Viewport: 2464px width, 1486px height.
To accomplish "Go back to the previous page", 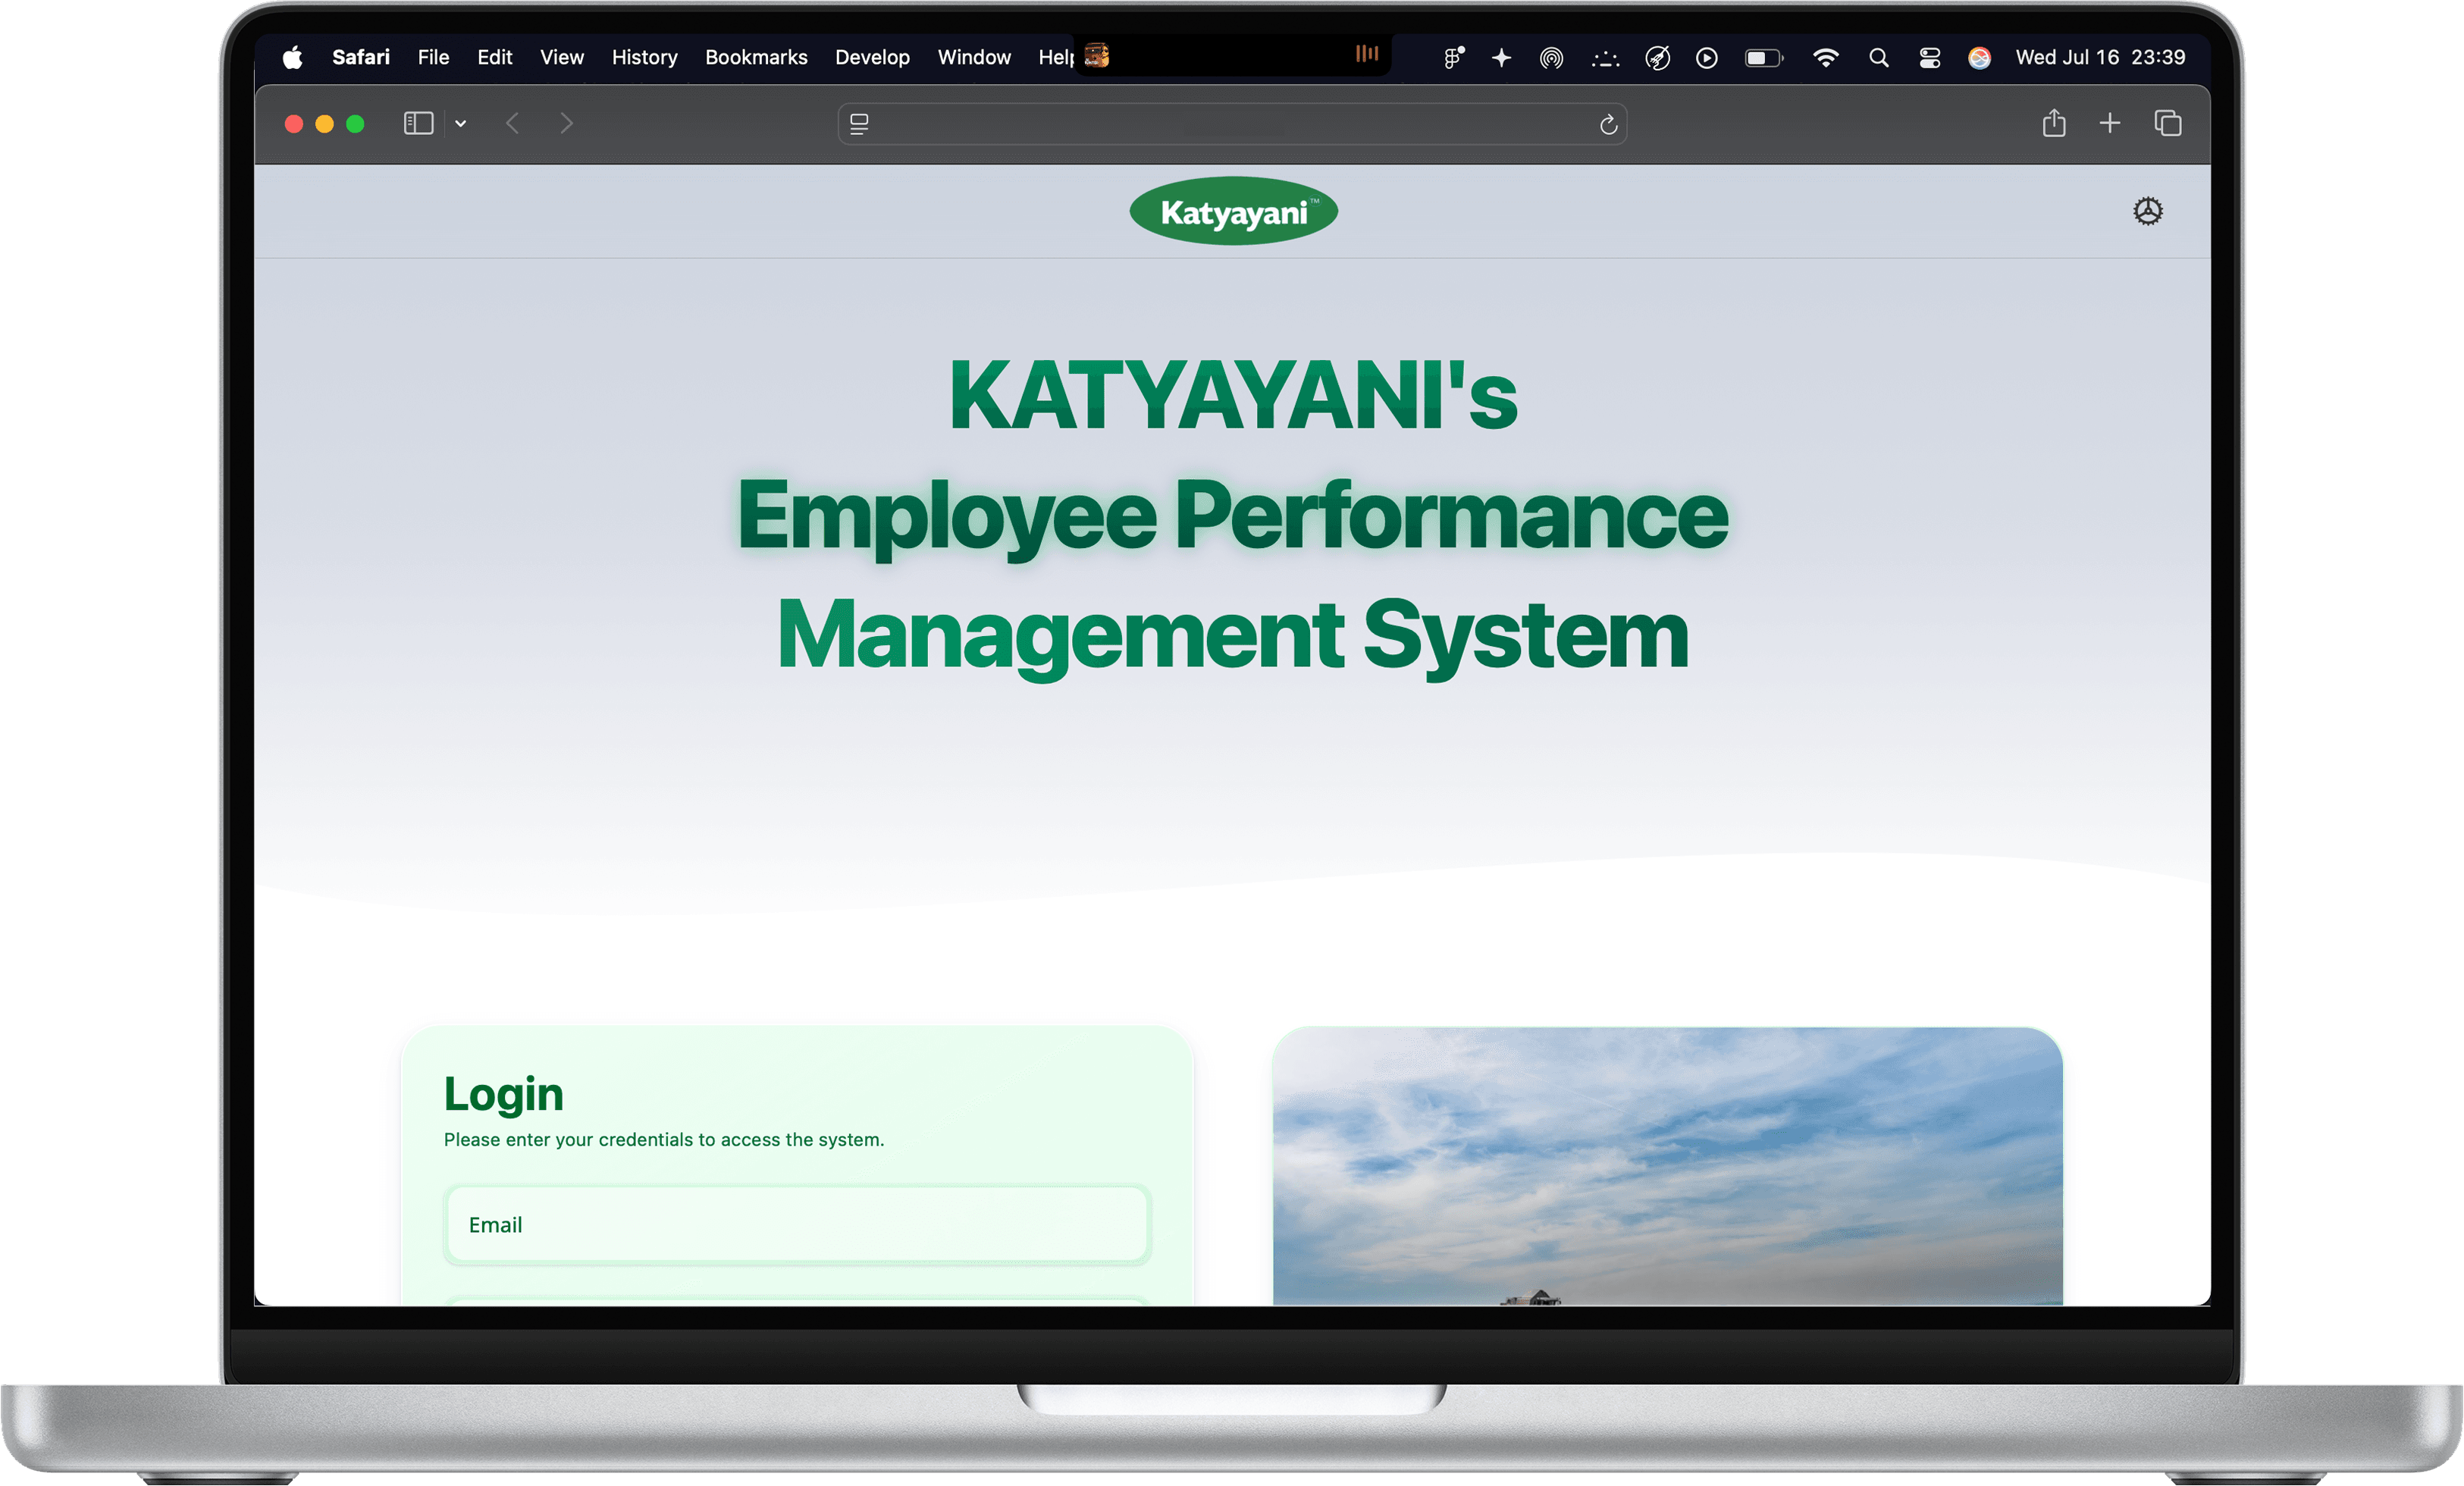I will pos(513,123).
